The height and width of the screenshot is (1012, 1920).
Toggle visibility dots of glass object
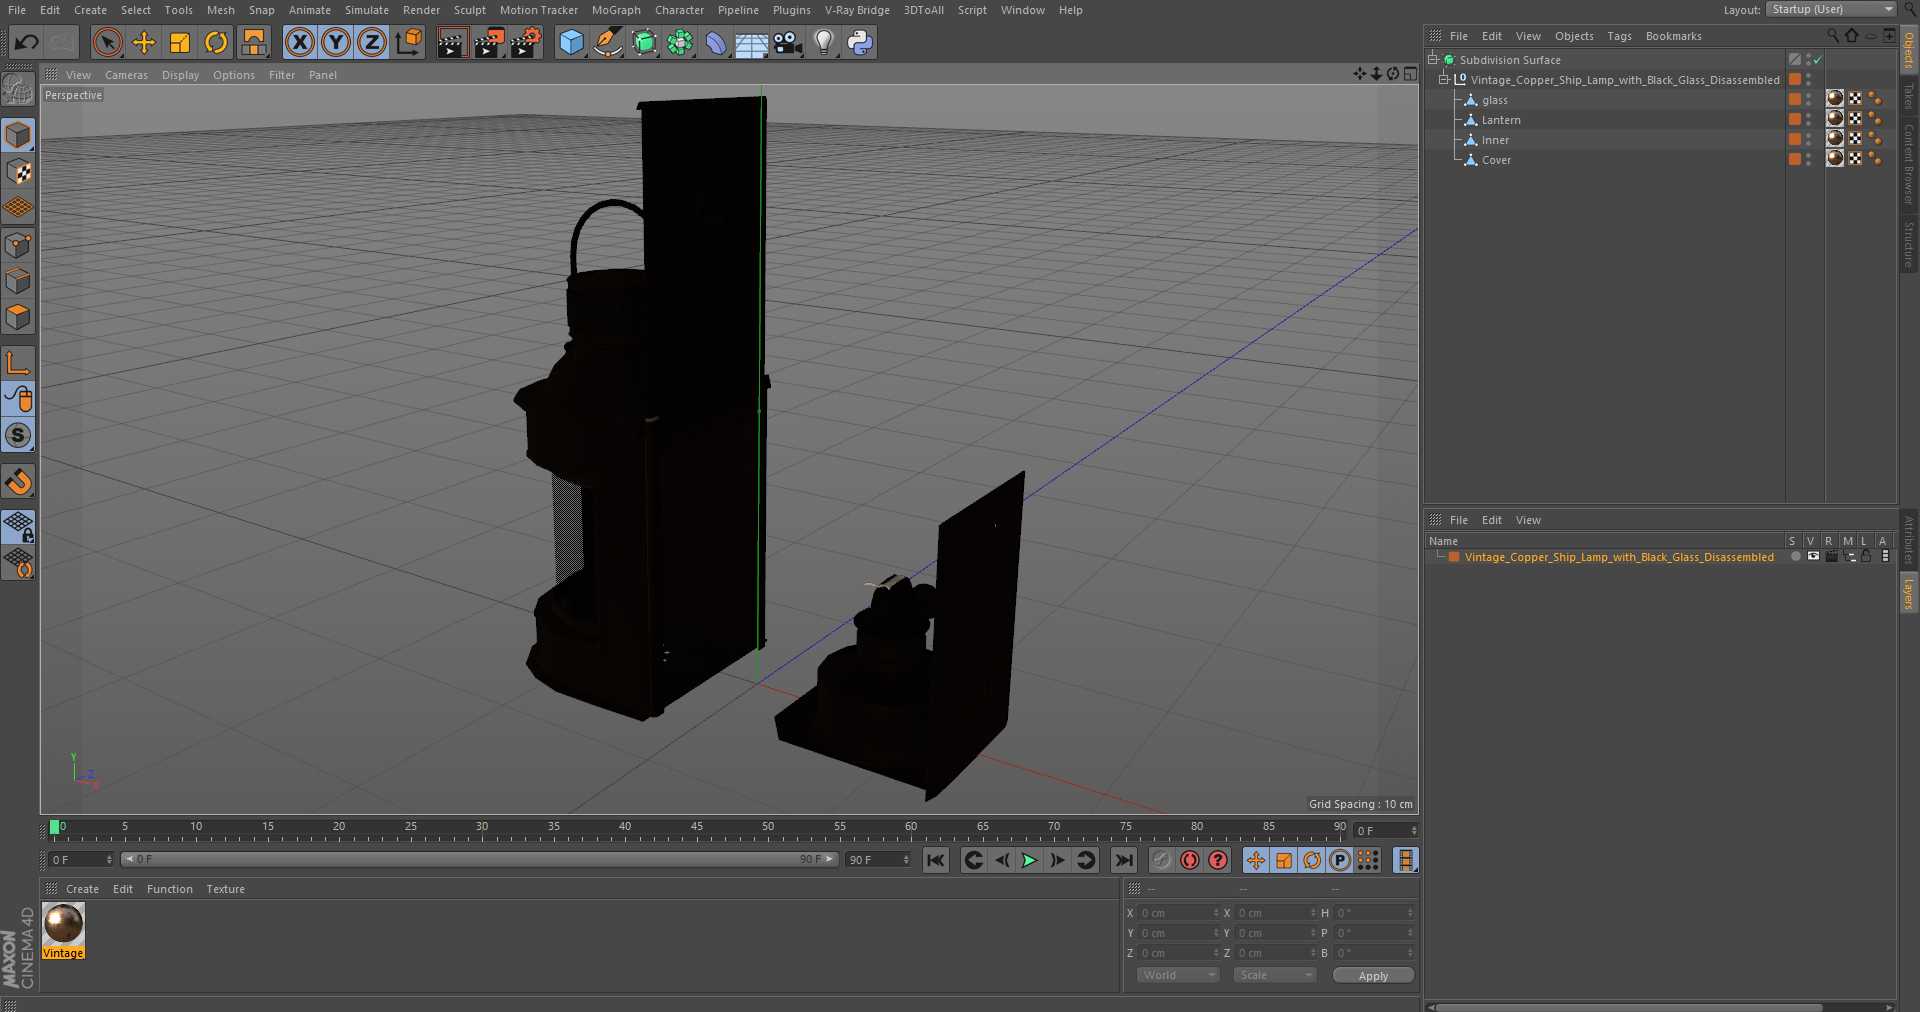click(x=1808, y=100)
